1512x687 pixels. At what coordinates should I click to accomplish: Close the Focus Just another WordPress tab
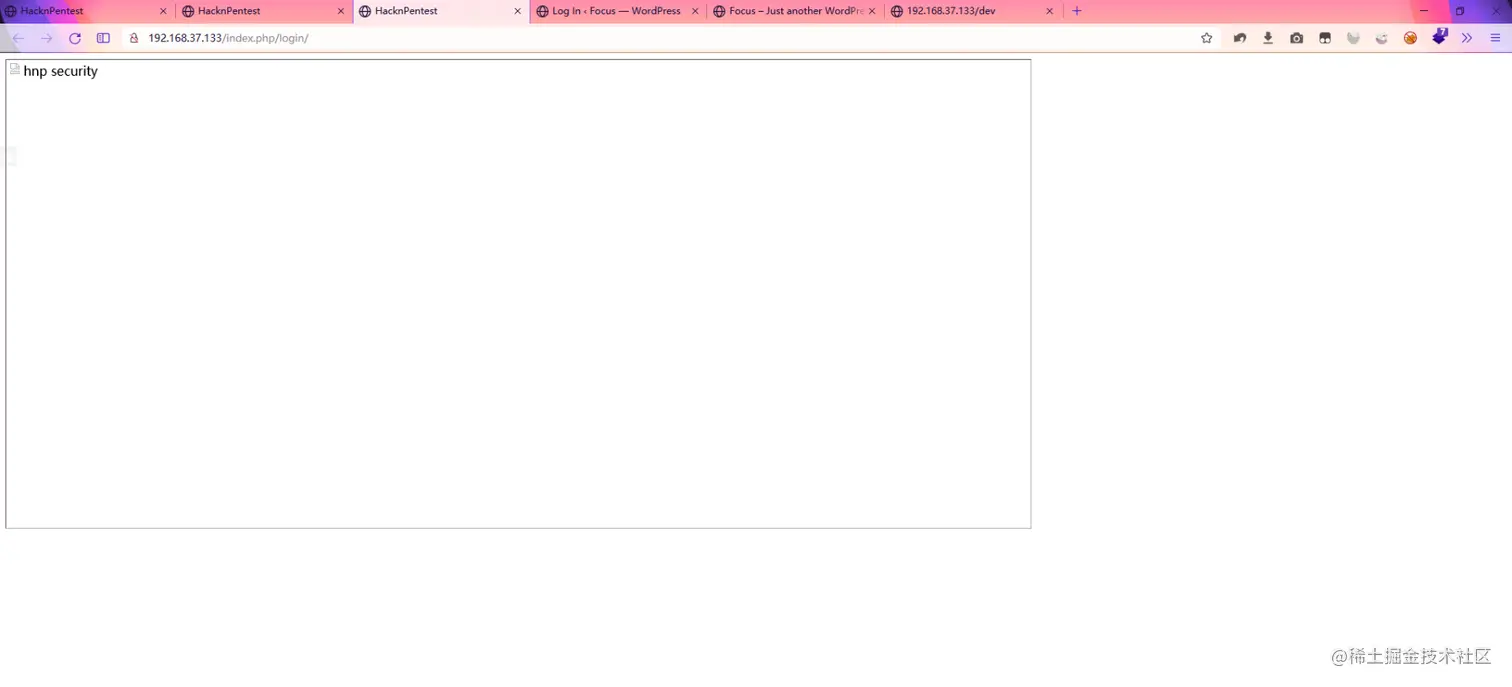click(x=872, y=11)
